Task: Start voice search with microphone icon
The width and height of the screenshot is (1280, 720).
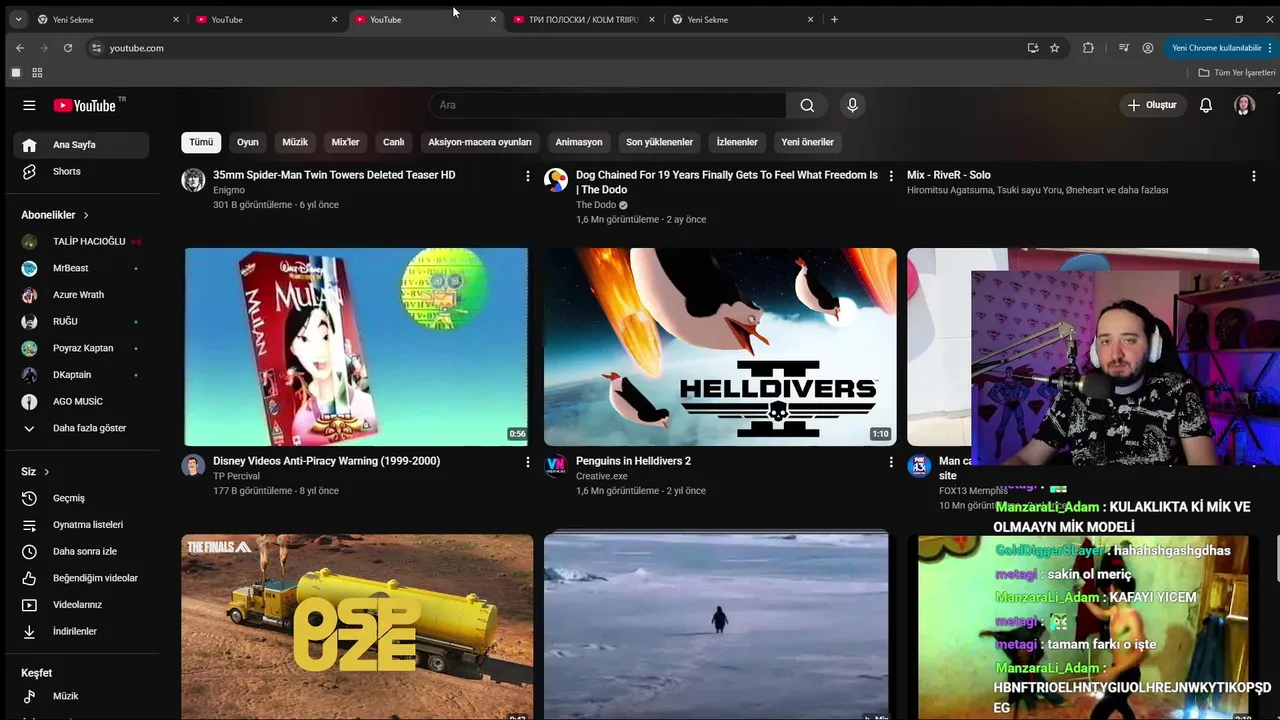Action: point(852,105)
